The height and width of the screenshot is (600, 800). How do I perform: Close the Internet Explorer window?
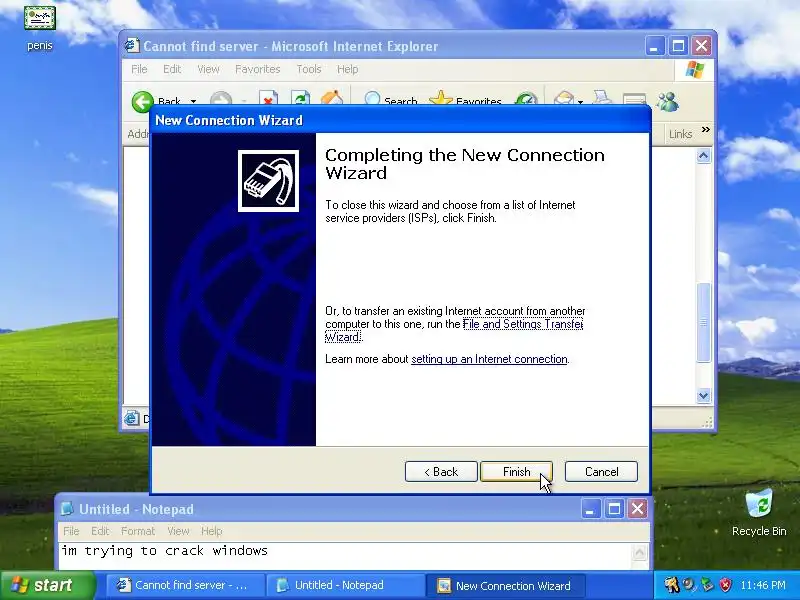(x=702, y=46)
